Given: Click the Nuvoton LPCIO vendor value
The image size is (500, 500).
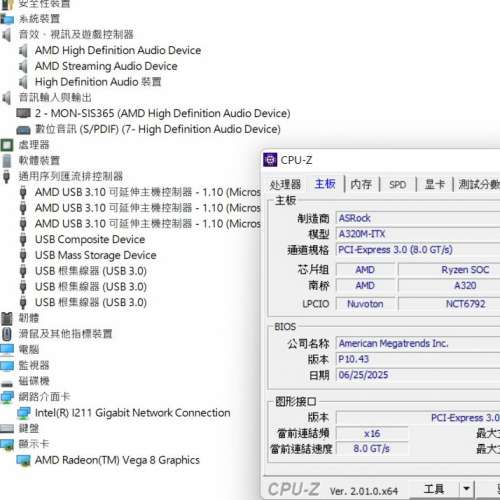Looking at the screenshot, I should (x=365, y=304).
